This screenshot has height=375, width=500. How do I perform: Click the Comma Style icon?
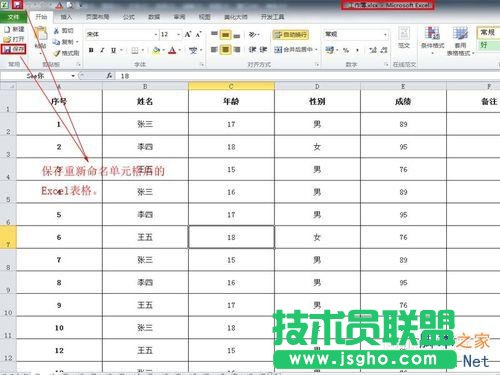tap(357, 50)
